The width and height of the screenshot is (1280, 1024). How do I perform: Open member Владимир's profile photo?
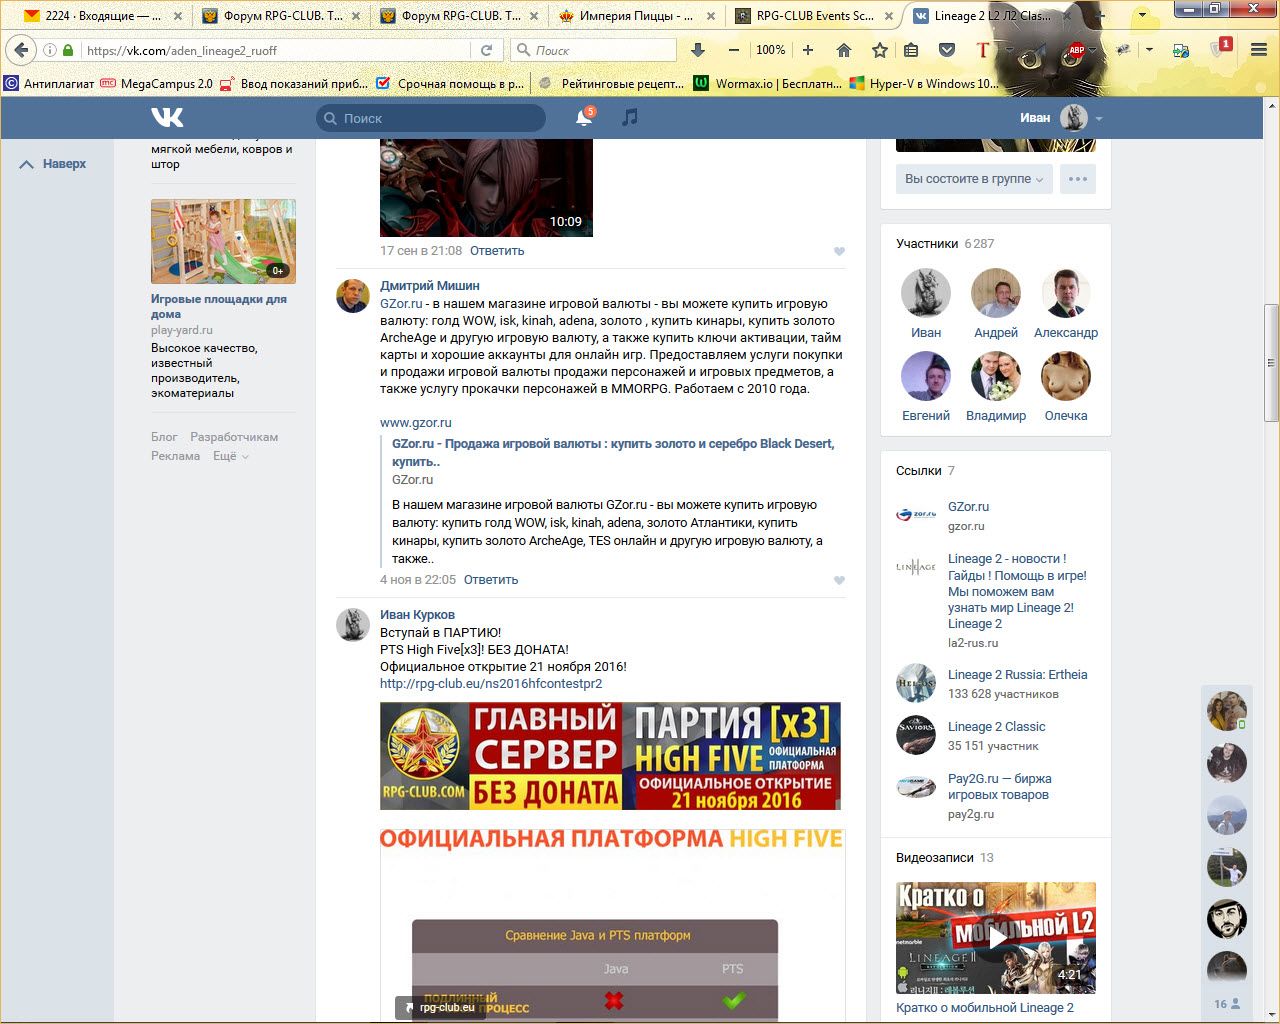(996, 376)
